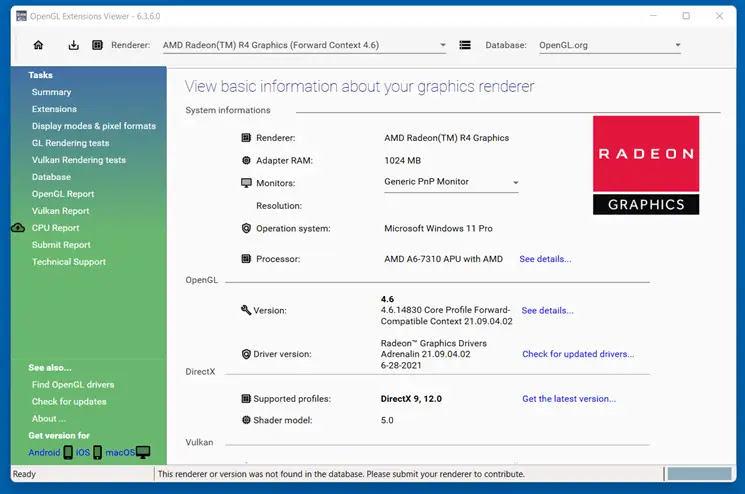
Task: Click the Ready status text
Action: [x=24, y=474]
